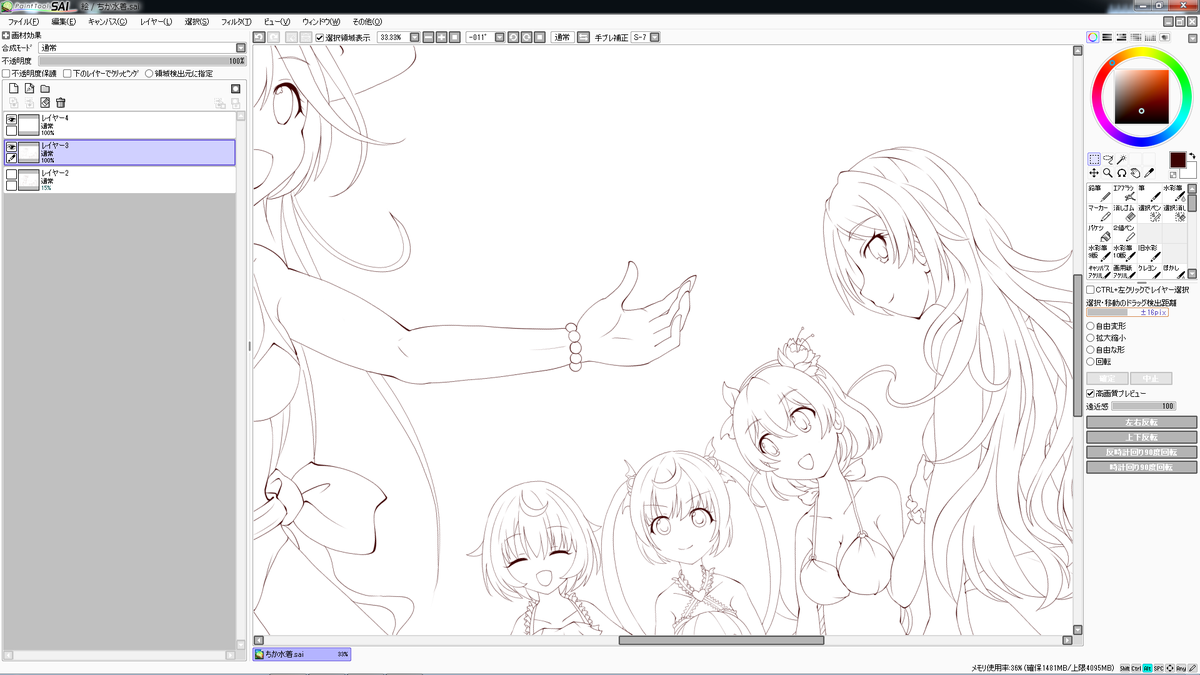This screenshot has height=675, width=1200.
Task: Select 回転 radio option
Action: 1091,362
